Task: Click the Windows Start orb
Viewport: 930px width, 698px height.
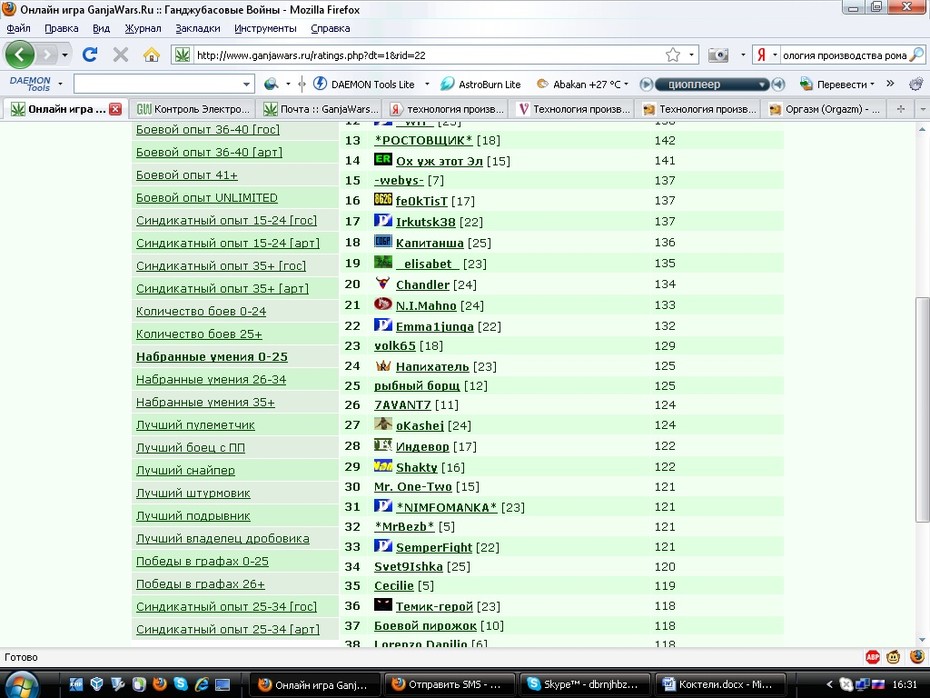Action: point(22,686)
